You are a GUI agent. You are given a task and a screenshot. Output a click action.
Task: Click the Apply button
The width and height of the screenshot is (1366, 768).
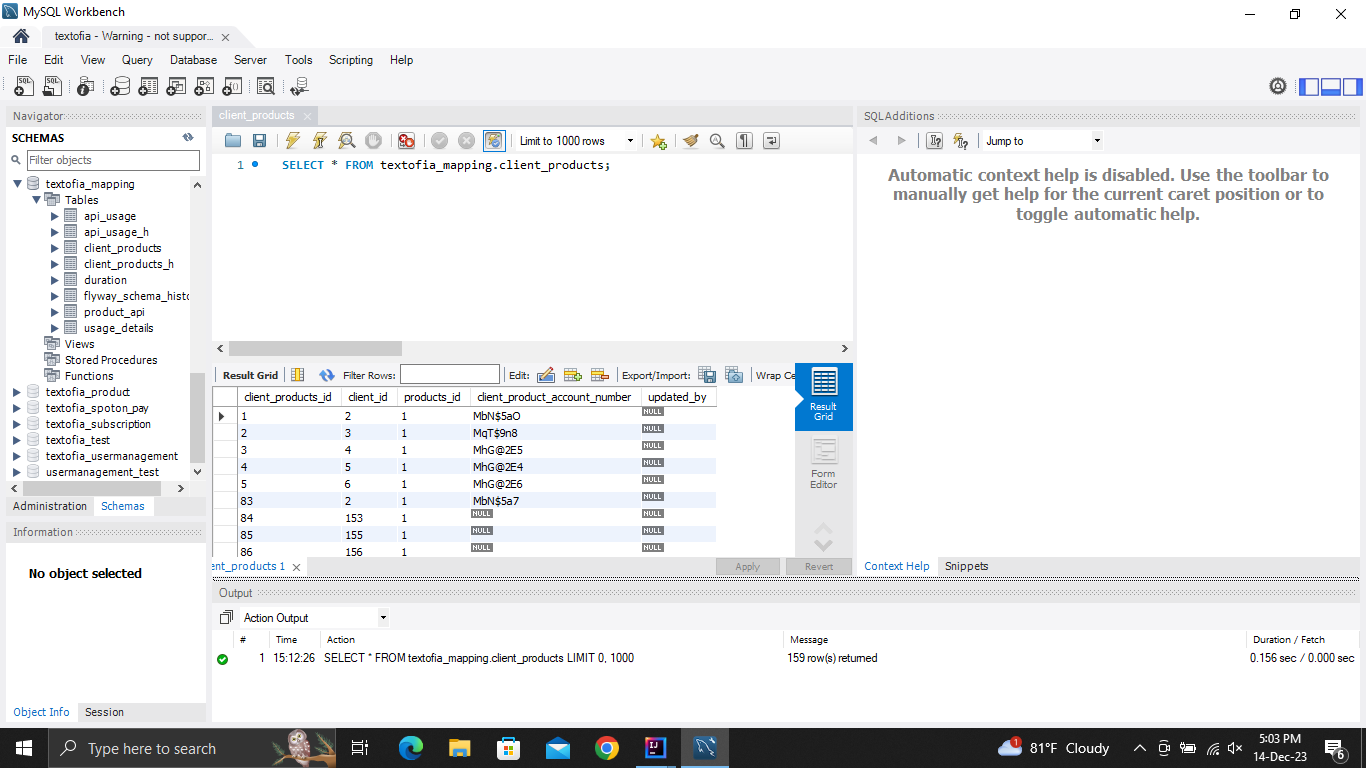pyautogui.click(x=748, y=566)
